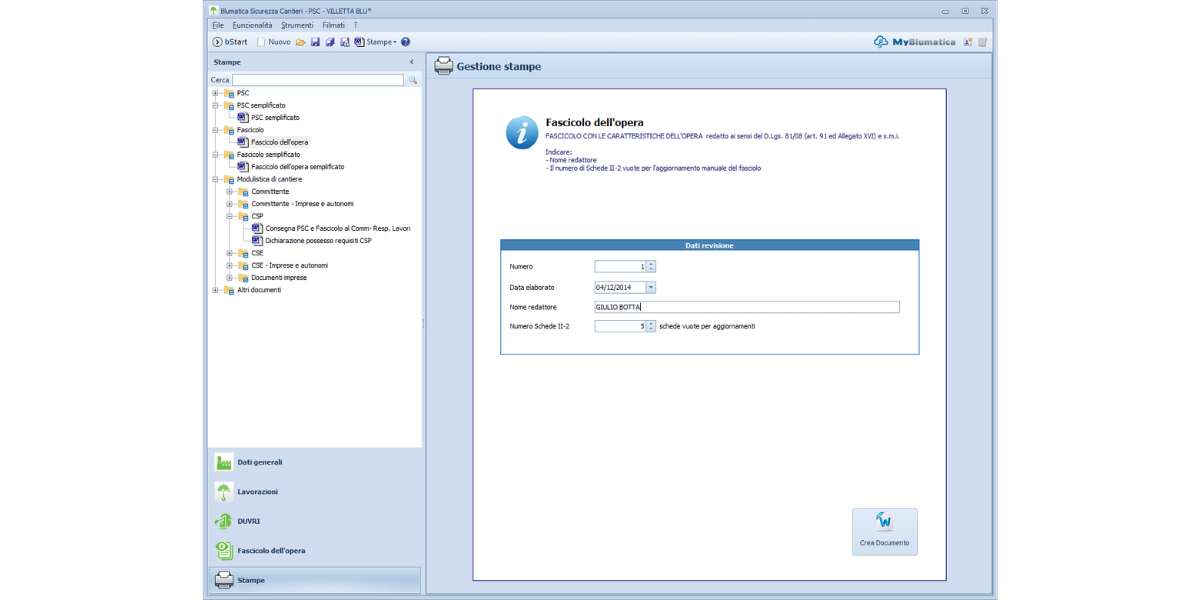Click the bStart arrow icon
The image size is (1200, 600).
point(217,42)
